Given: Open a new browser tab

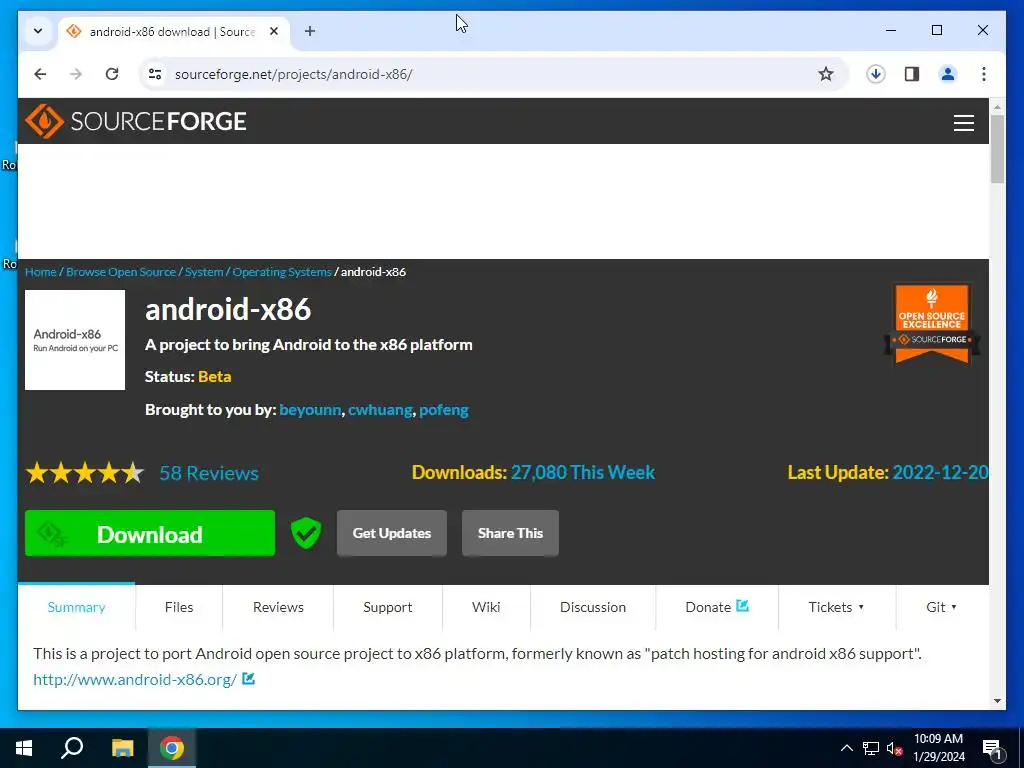Looking at the screenshot, I should (x=310, y=31).
